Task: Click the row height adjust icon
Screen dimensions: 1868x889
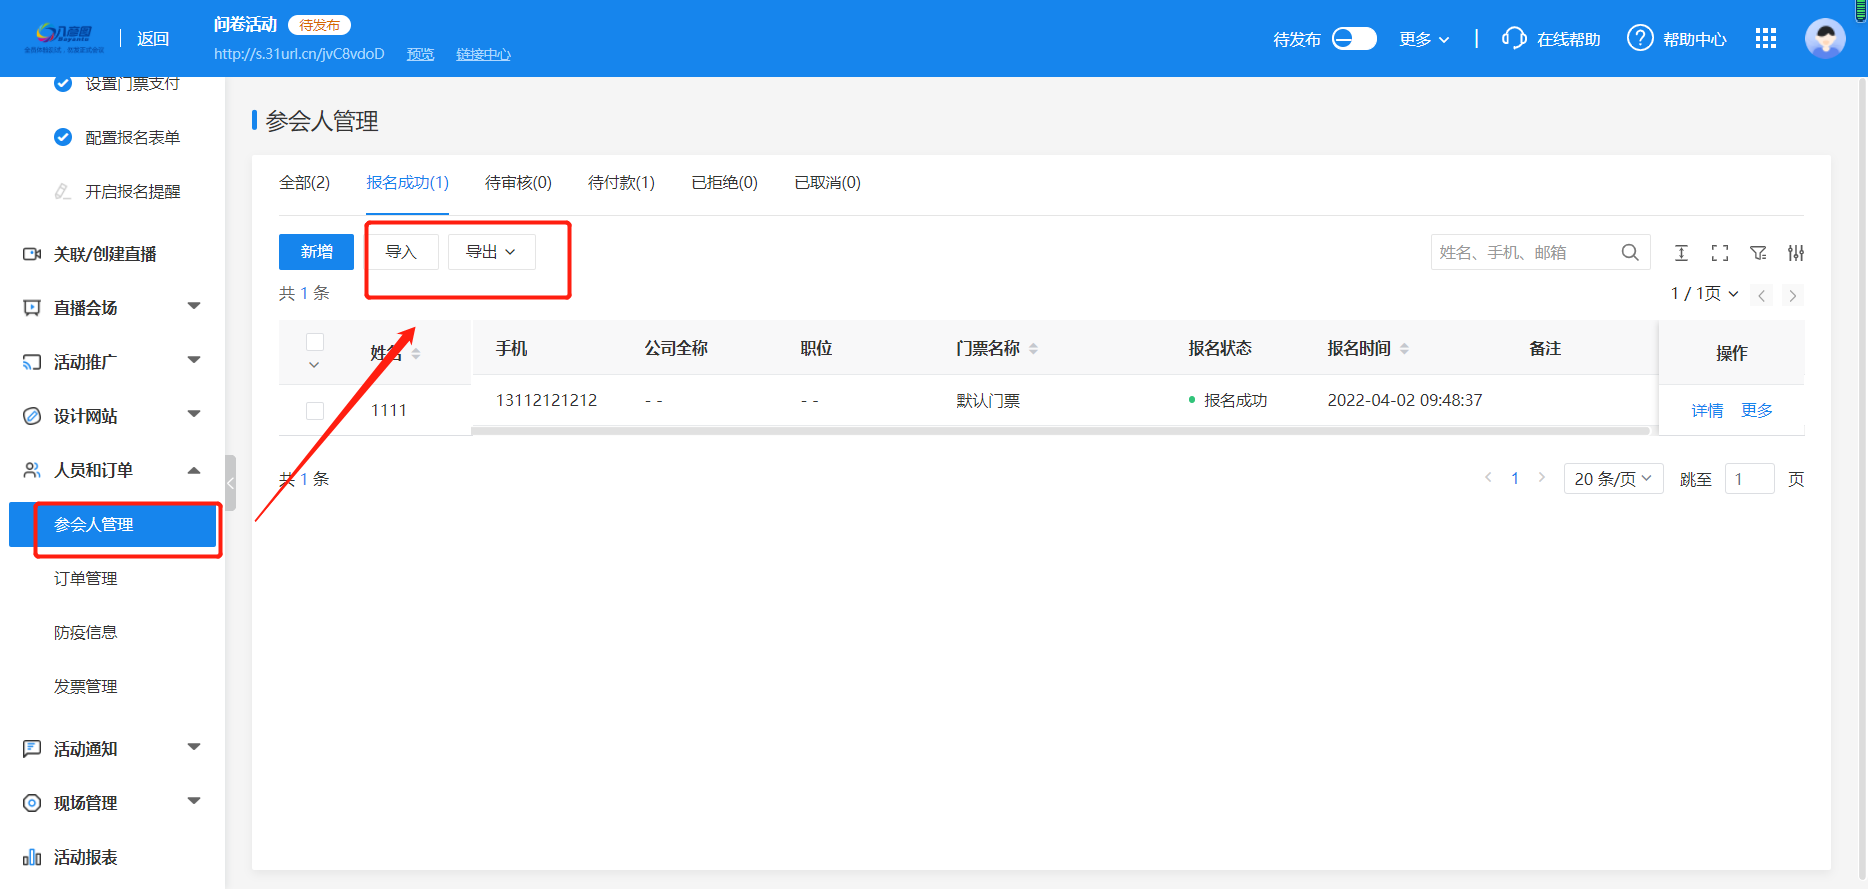Action: coord(1681,253)
